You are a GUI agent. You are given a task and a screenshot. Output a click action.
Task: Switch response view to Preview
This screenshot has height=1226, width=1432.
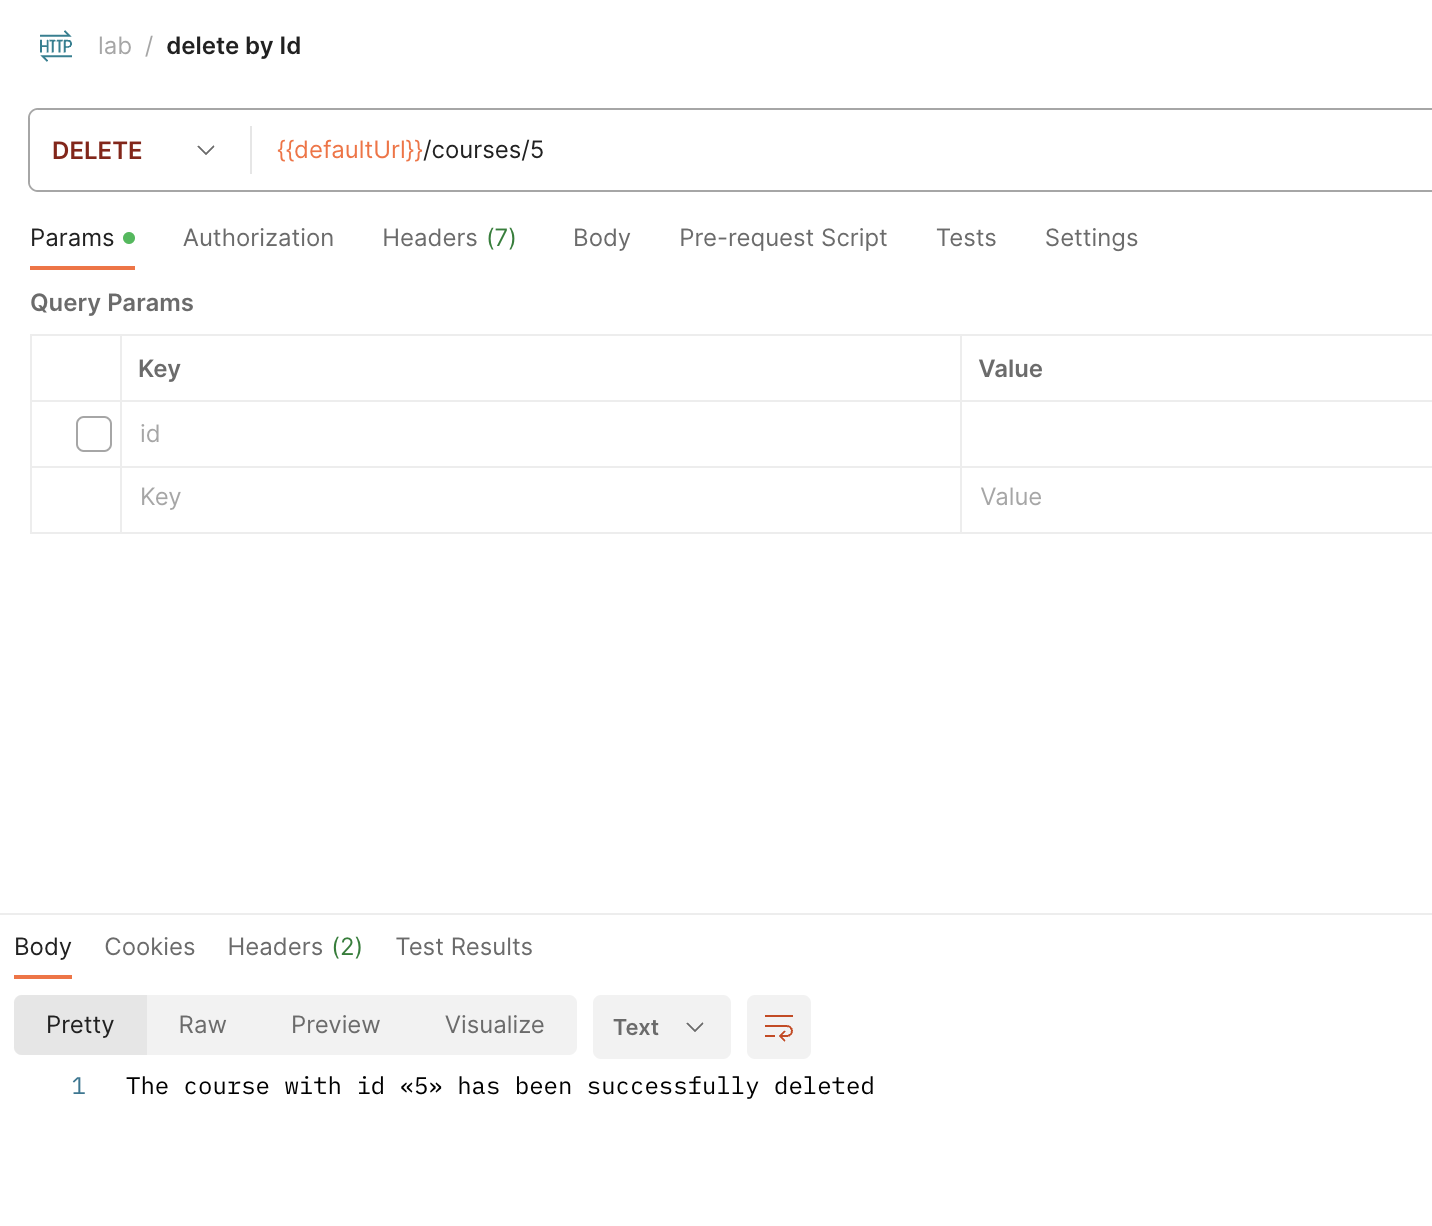pyautogui.click(x=335, y=1025)
